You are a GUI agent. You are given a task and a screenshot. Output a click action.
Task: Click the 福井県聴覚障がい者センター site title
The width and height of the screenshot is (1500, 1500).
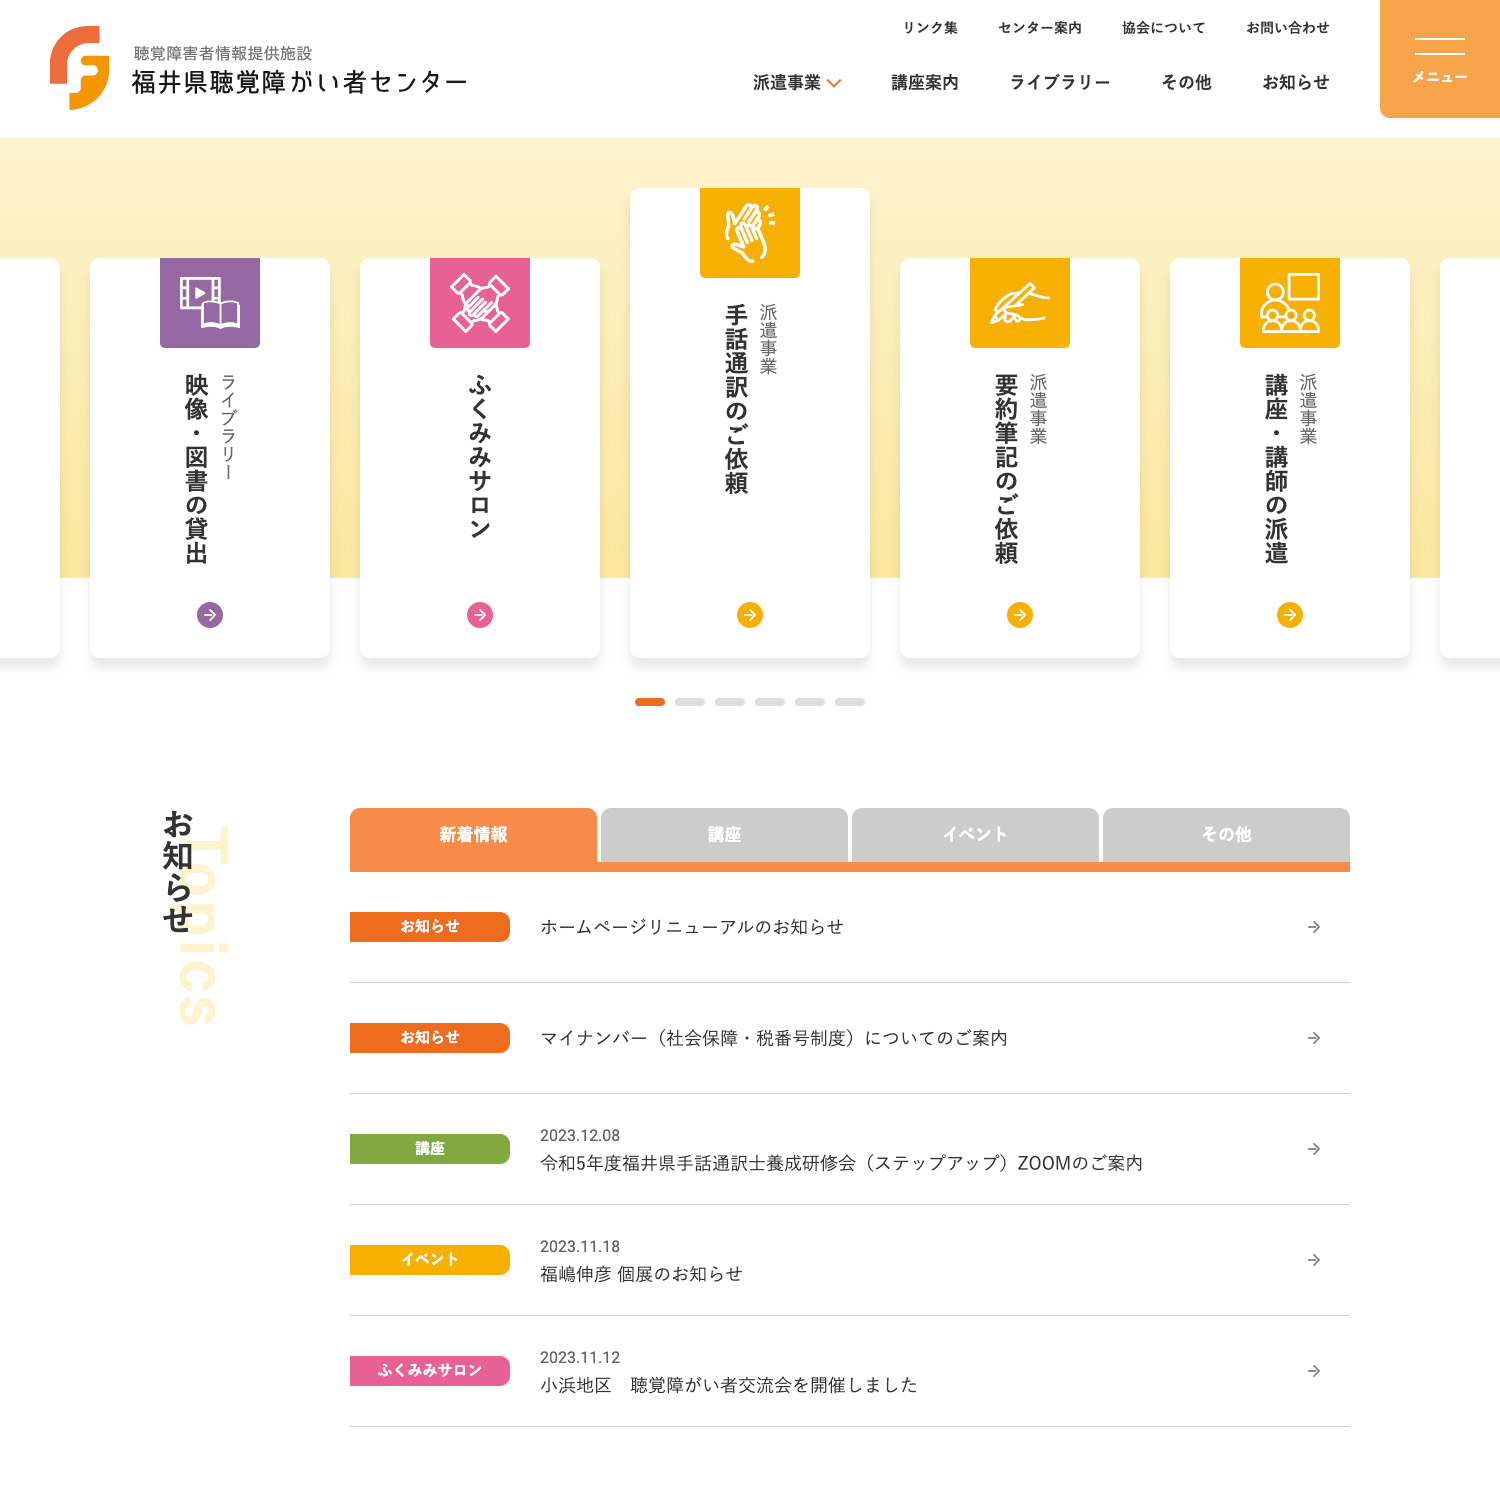(300, 82)
